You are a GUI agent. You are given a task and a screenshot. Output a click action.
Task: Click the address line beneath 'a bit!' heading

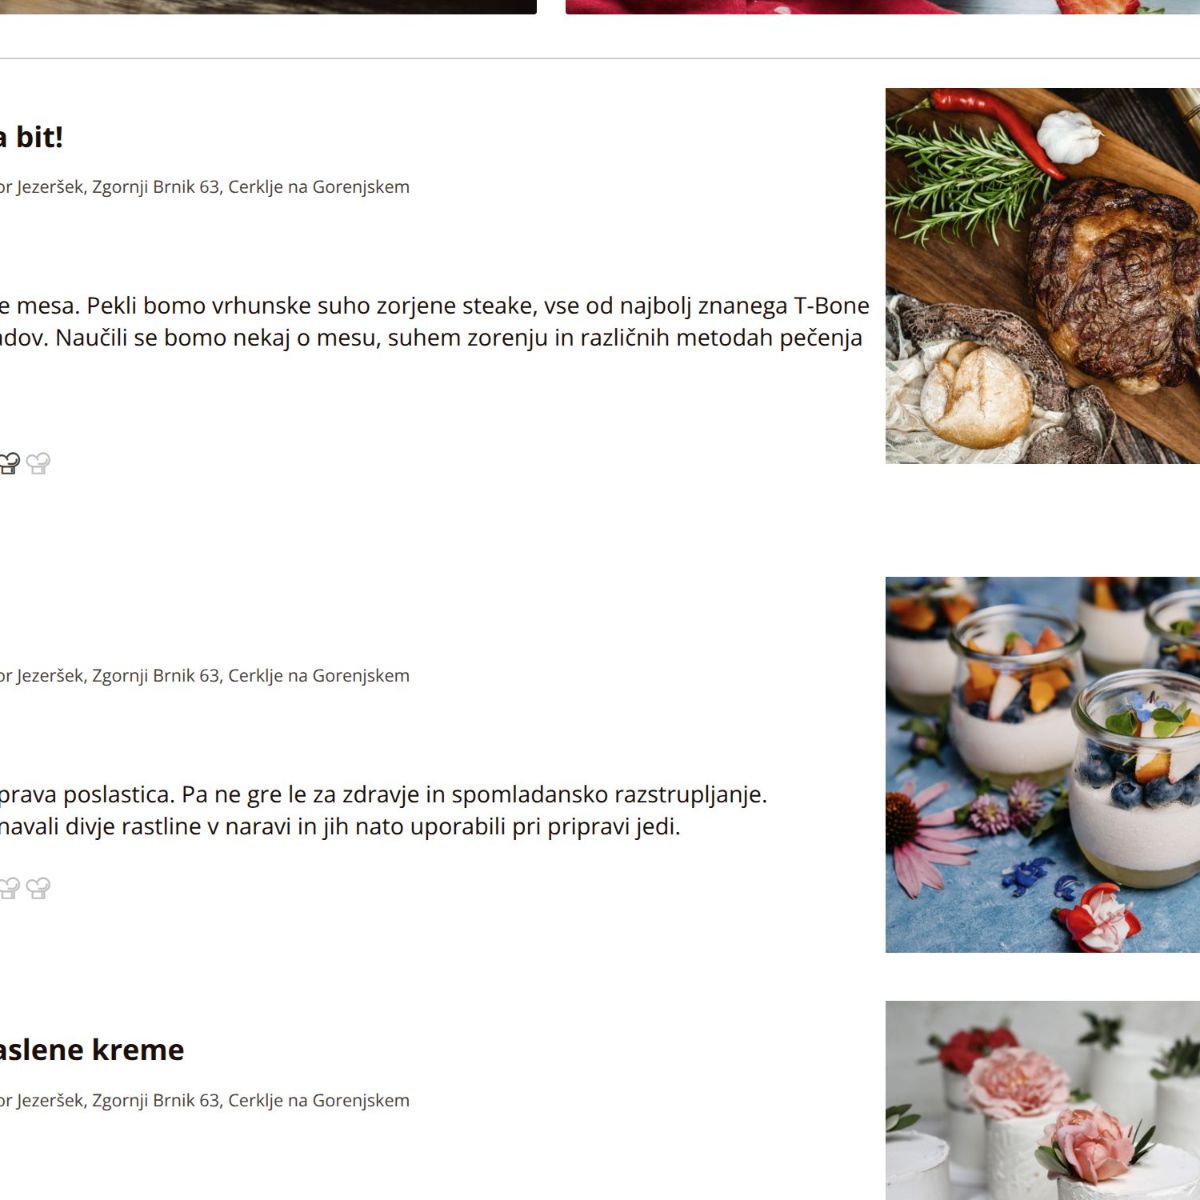[204, 187]
